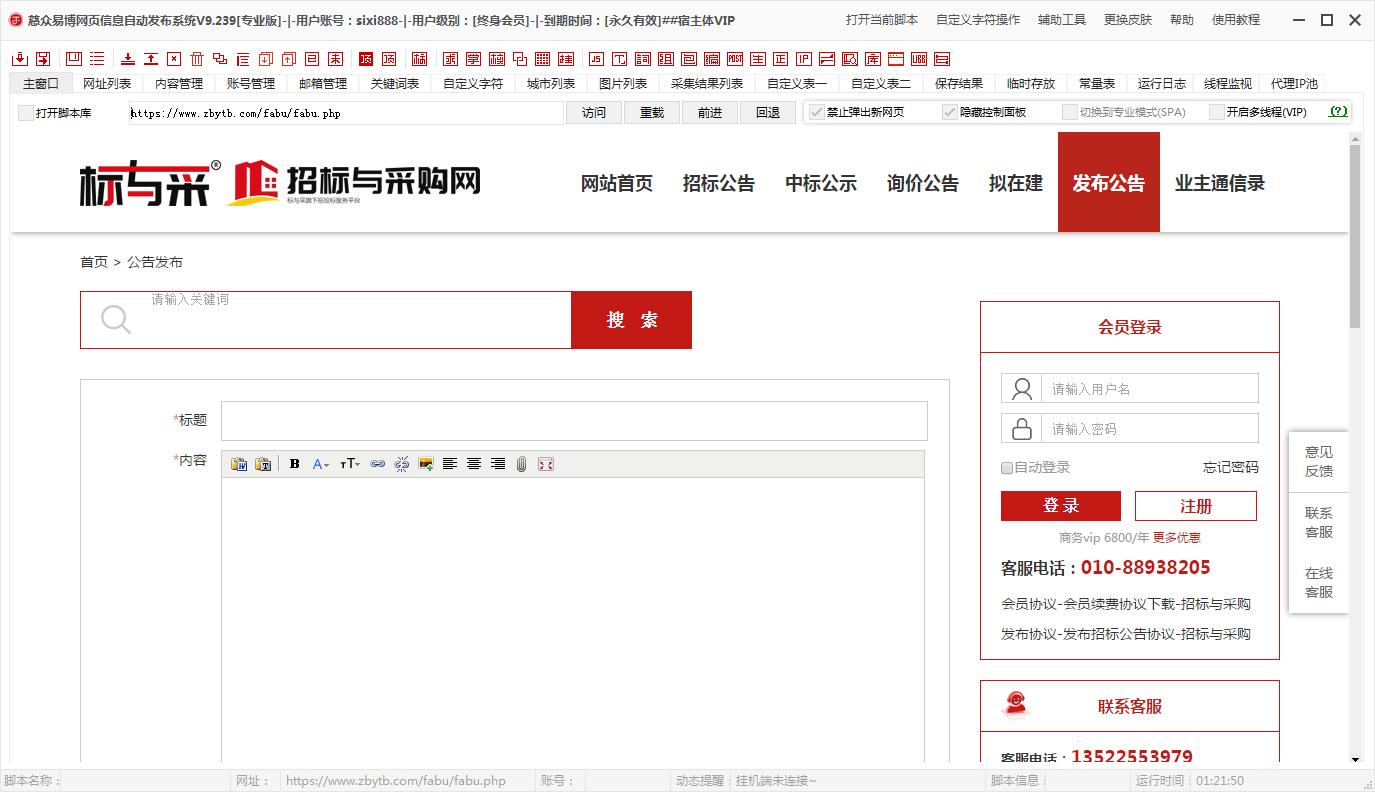The width and height of the screenshot is (1375, 792).
Task: Paste as plain text in editor
Action: 263,464
